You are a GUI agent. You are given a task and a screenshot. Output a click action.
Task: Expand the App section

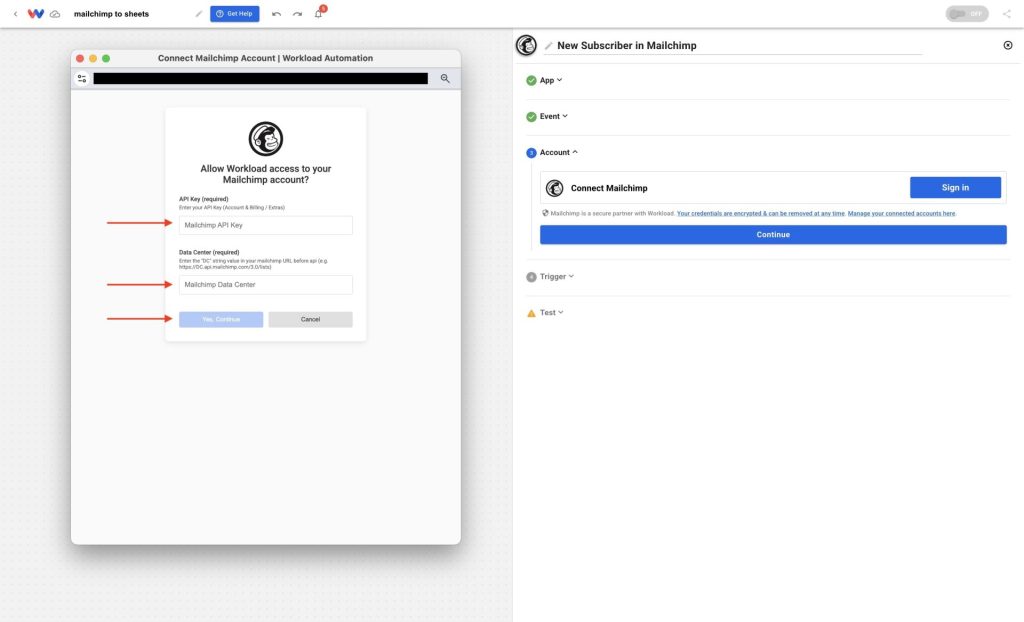point(551,80)
